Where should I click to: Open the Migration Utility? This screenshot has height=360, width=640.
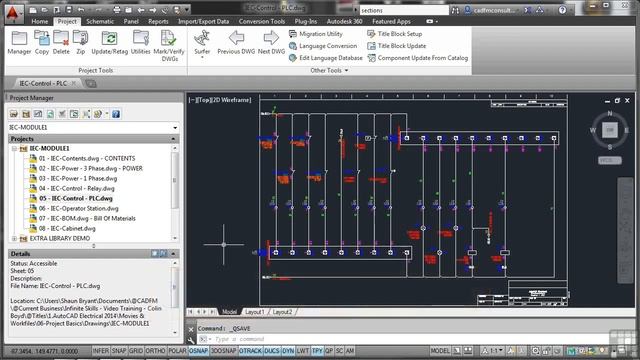316,34
